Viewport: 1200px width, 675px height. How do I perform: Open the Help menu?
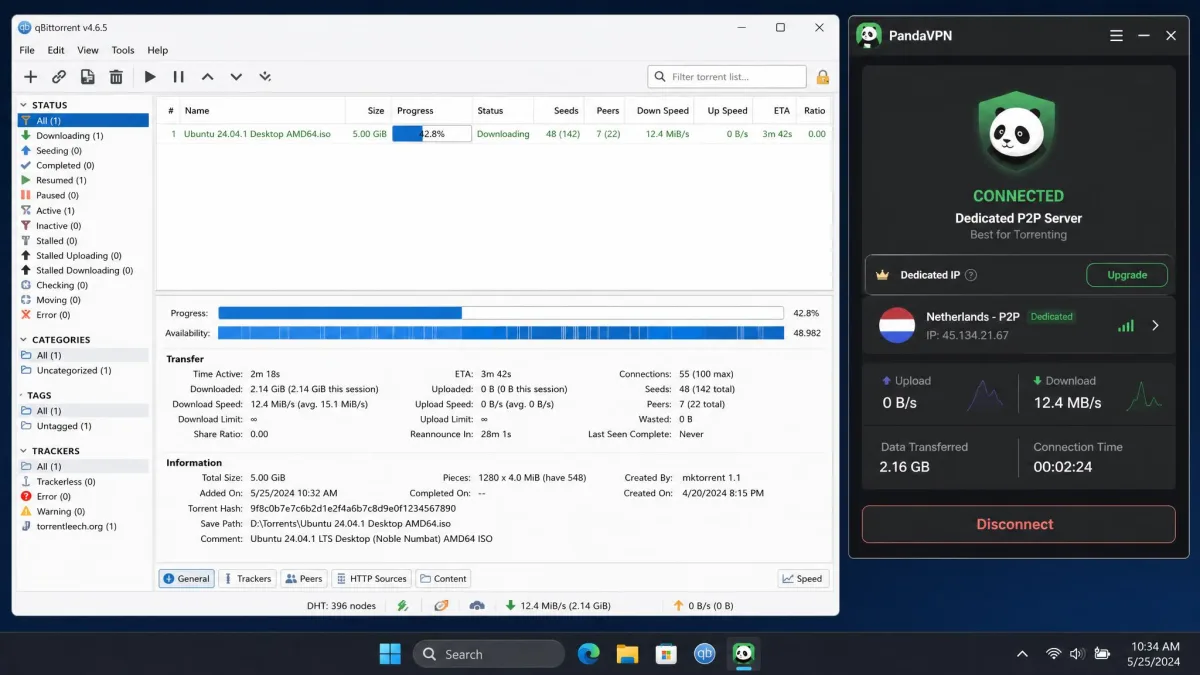point(158,50)
